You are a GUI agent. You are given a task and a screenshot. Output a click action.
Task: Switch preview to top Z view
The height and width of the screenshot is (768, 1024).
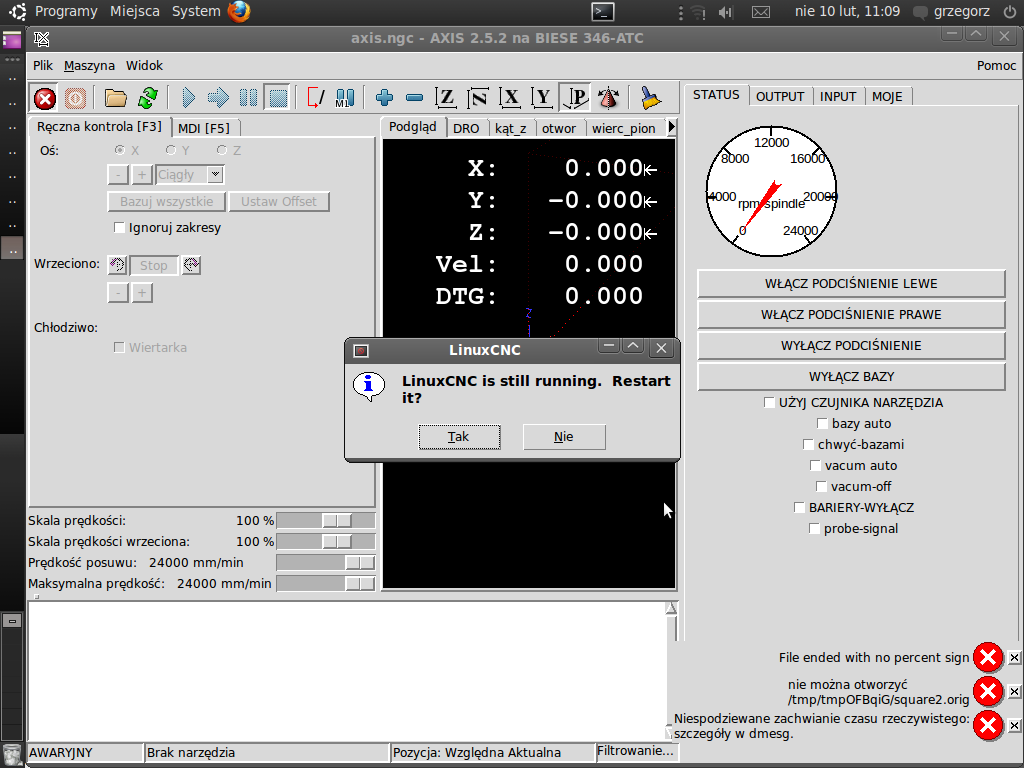pyautogui.click(x=446, y=98)
